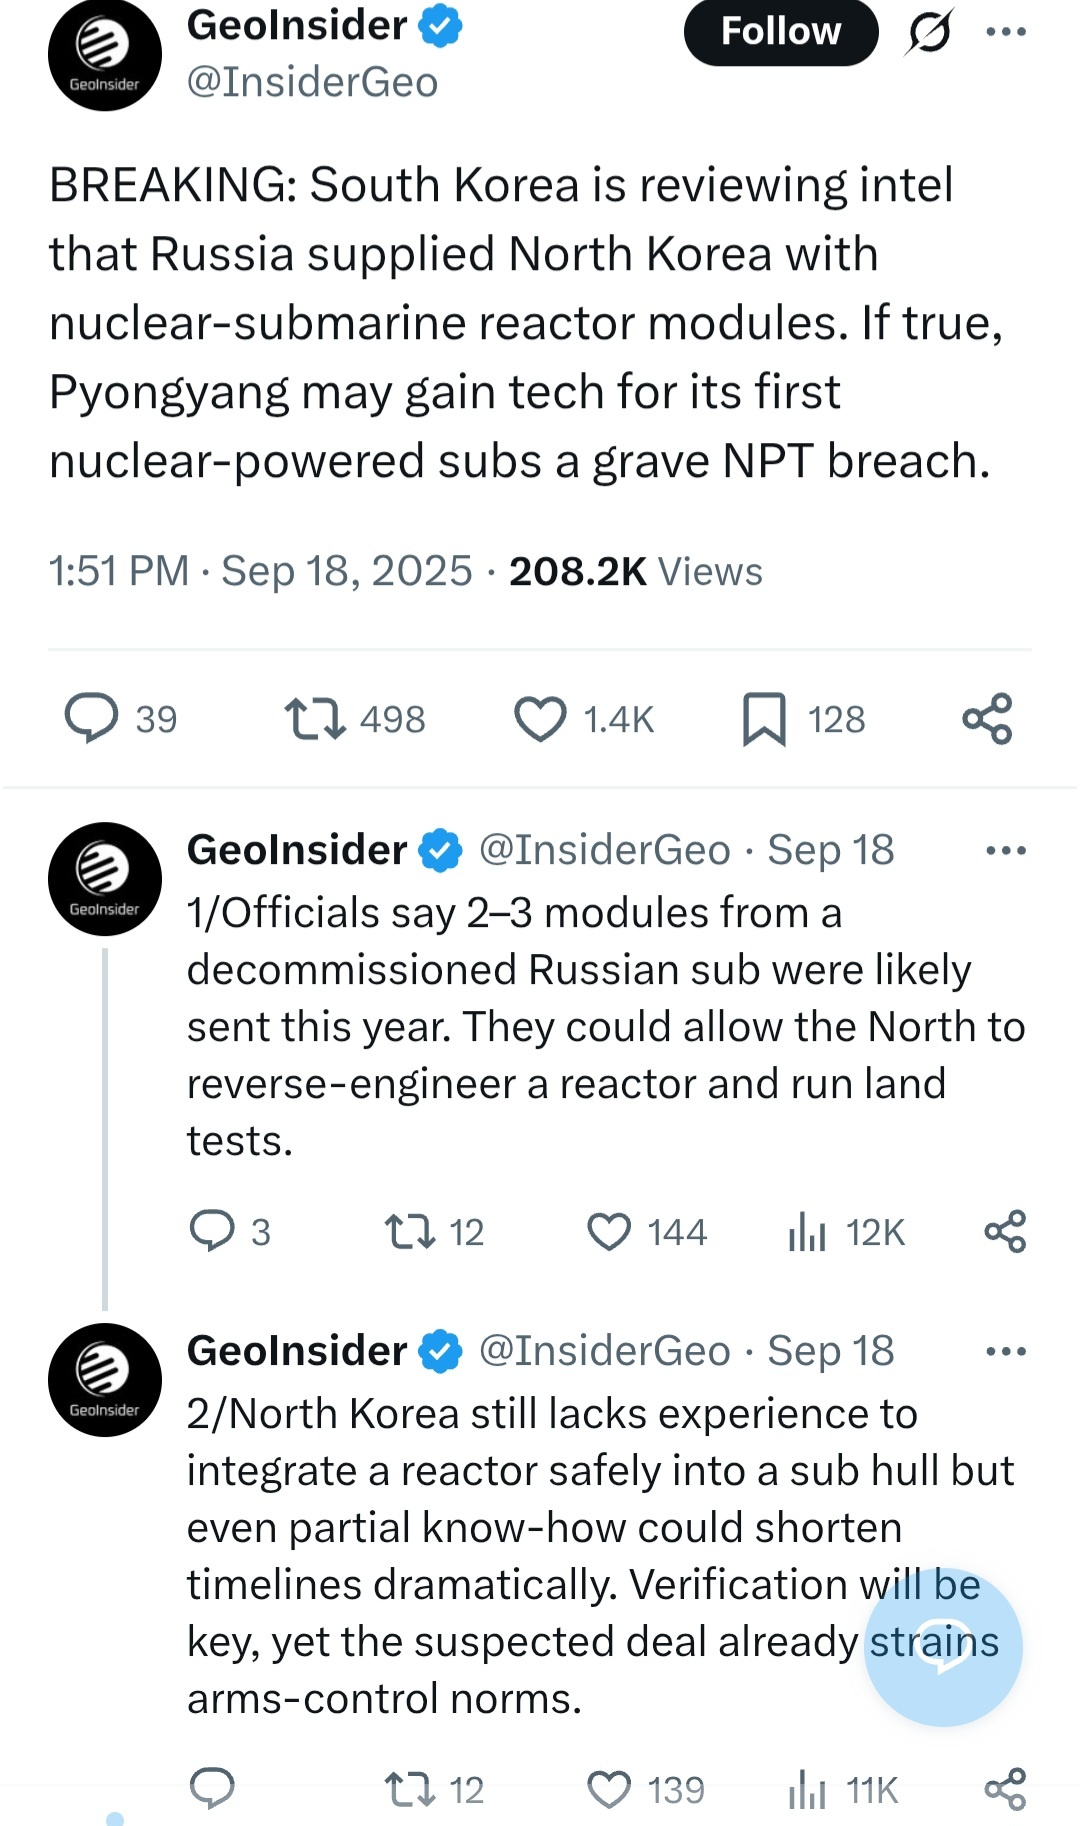Tap the floating blue reply bubble button

point(943,1647)
